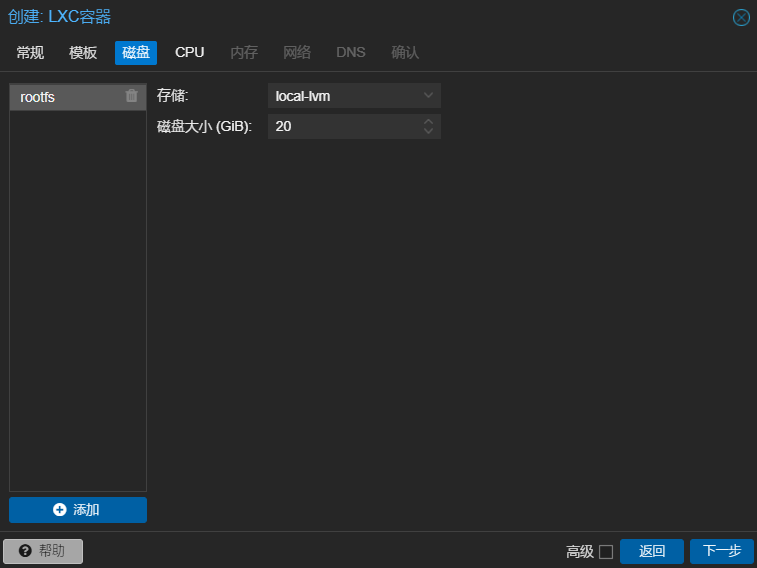
Task: Select the 磁盘 tab
Action: point(136,53)
